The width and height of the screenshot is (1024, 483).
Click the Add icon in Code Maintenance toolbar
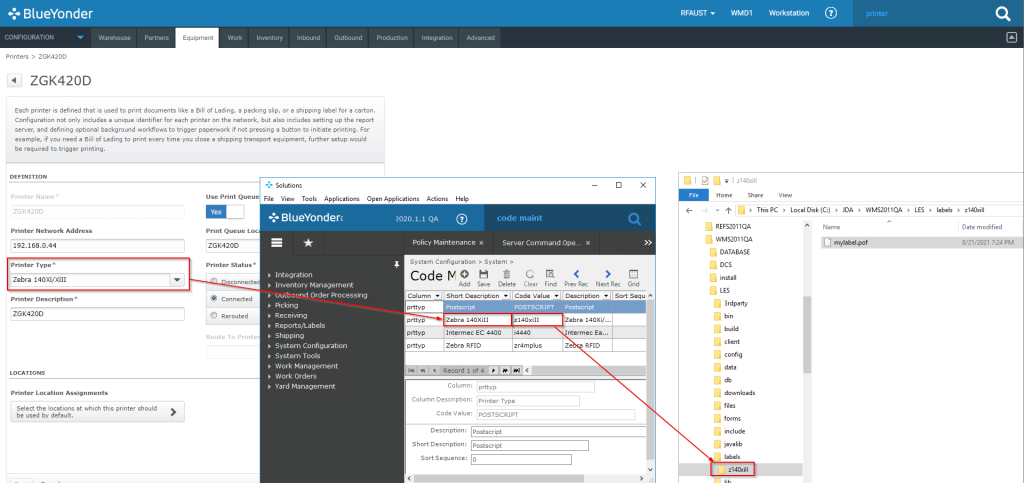(x=464, y=275)
